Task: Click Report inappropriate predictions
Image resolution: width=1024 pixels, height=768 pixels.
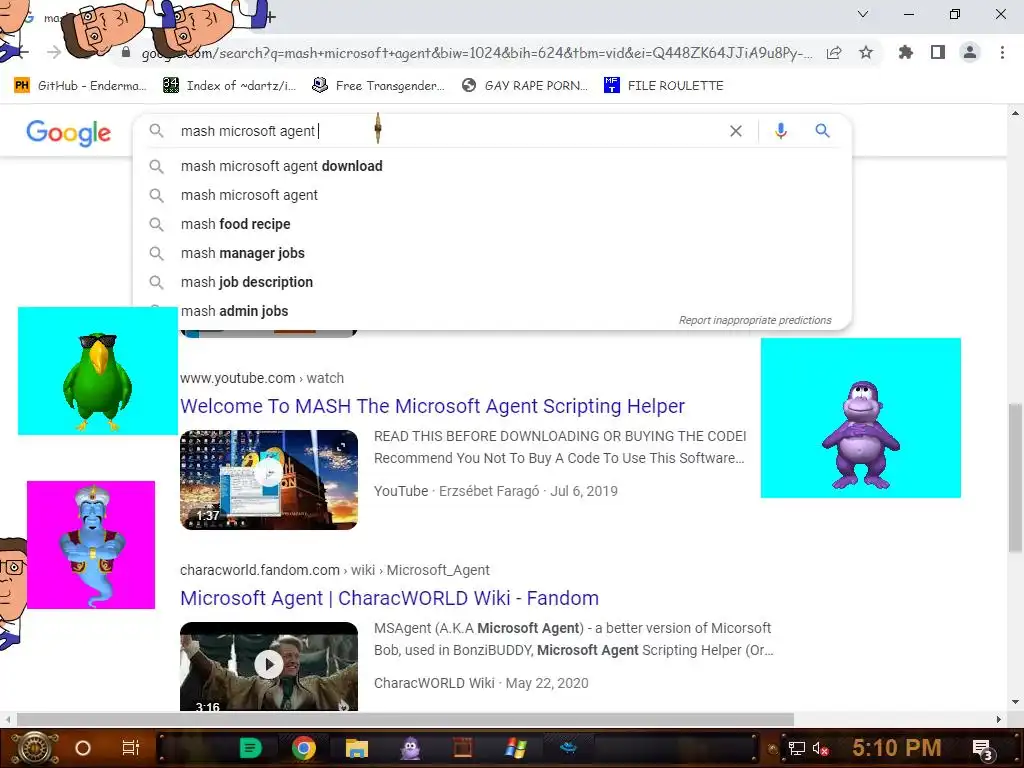Action: click(755, 320)
